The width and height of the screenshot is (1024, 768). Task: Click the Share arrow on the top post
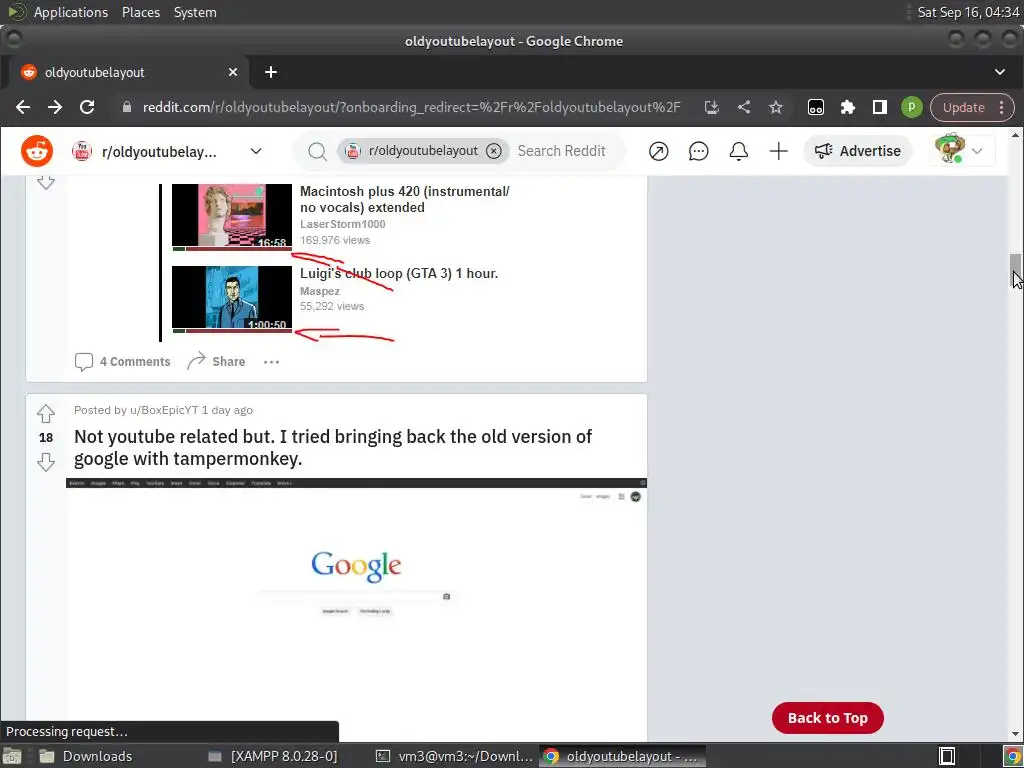coord(216,361)
